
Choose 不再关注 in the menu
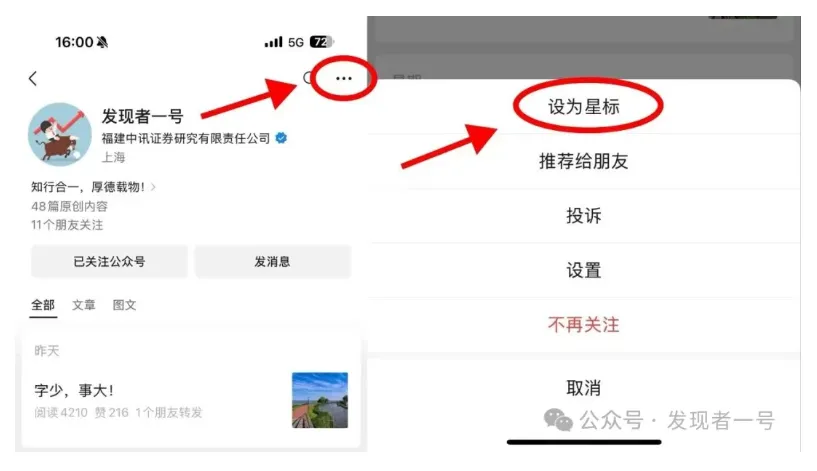[x=584, y=325]
